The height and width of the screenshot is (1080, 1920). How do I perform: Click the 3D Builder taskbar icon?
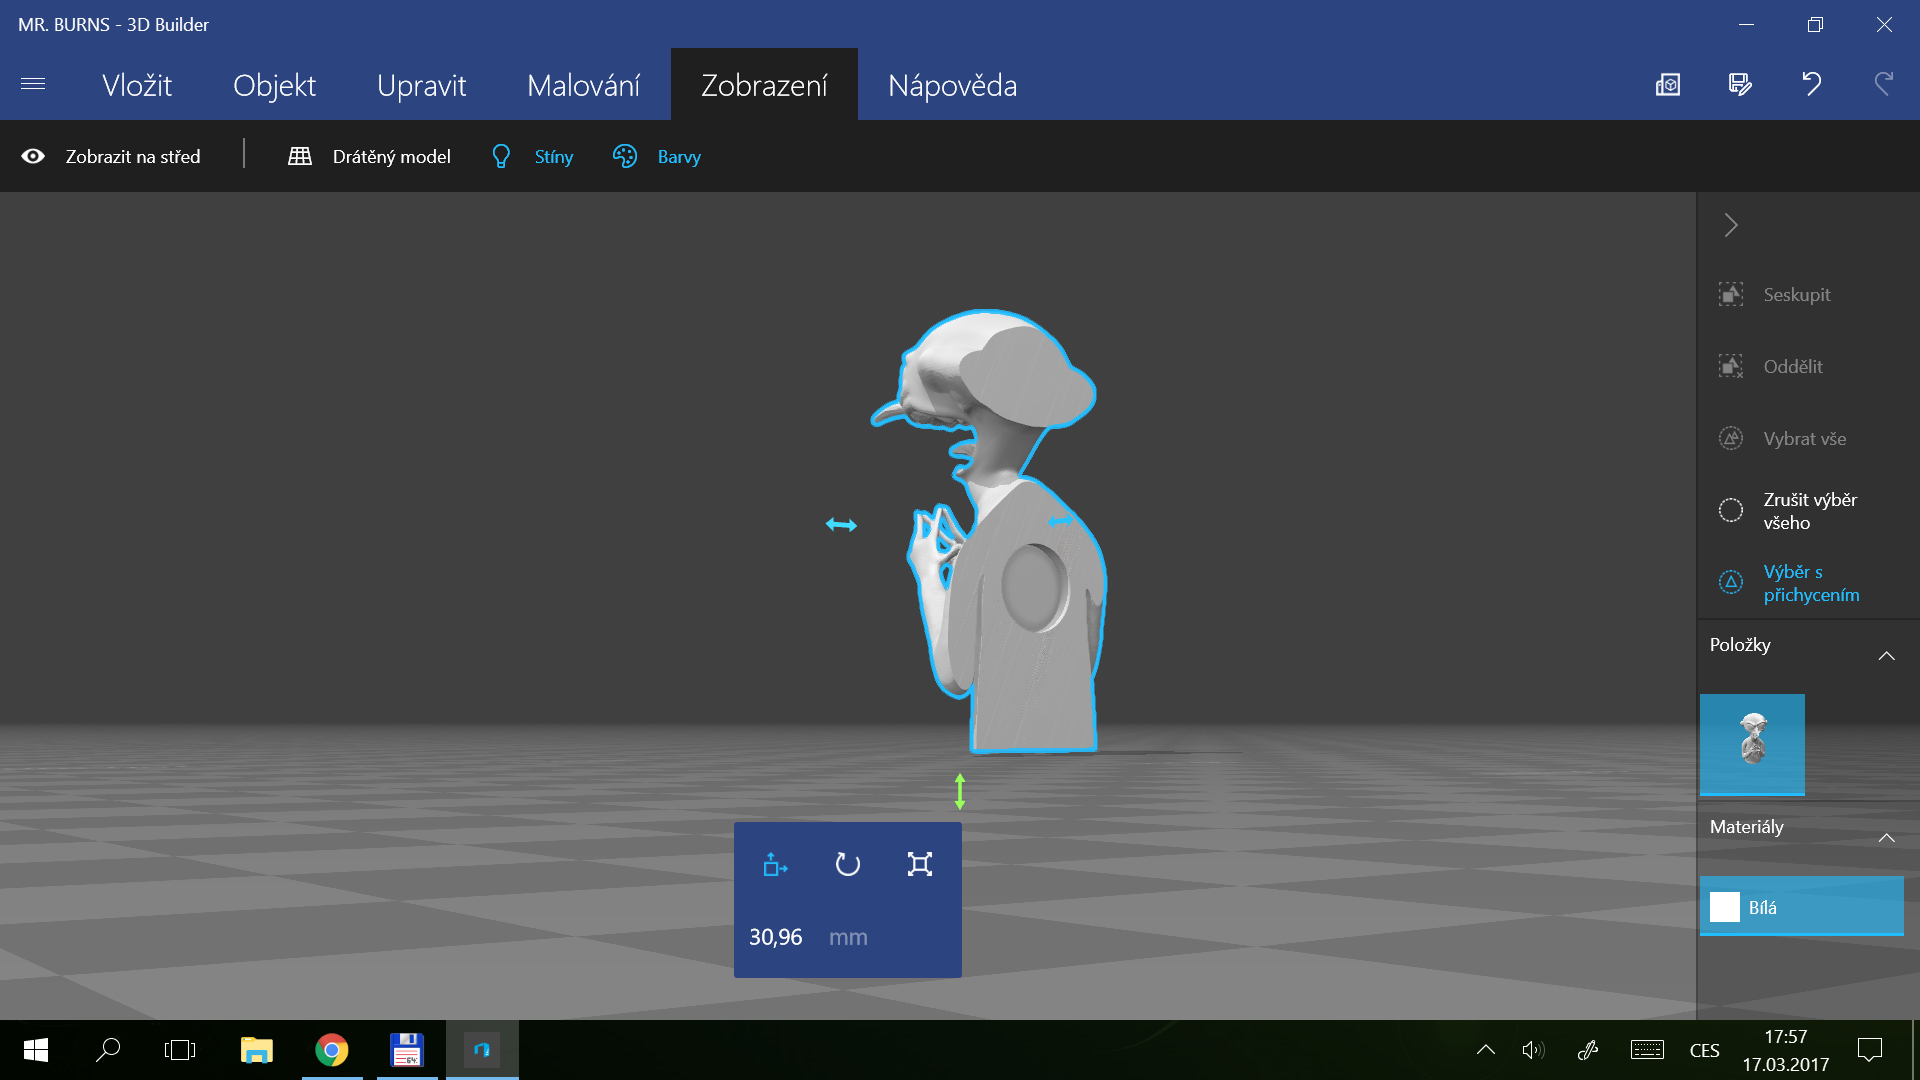482,1050
